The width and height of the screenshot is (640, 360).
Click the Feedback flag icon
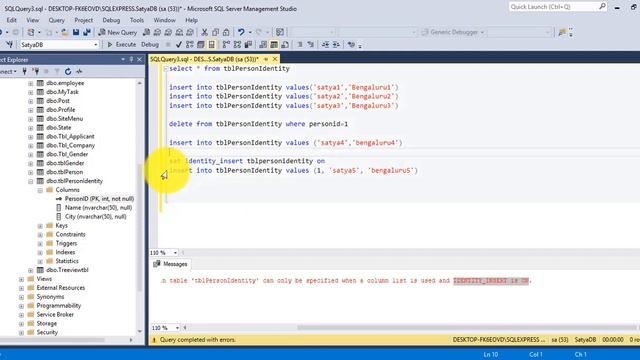562,32
